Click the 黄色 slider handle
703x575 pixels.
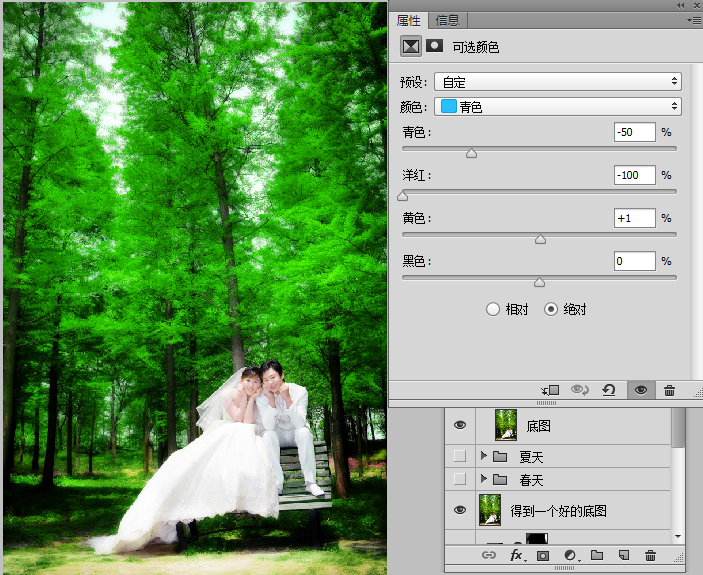540,239
